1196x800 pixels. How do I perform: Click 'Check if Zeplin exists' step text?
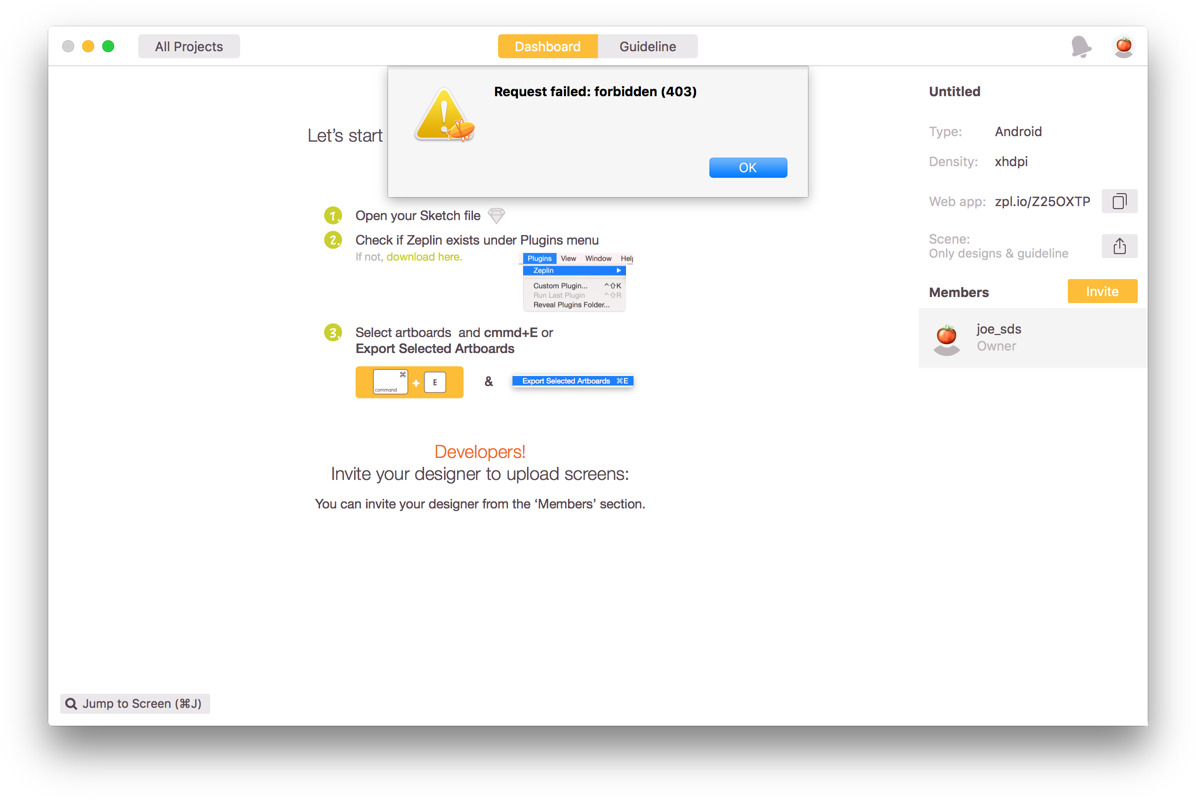coord(477,240)
